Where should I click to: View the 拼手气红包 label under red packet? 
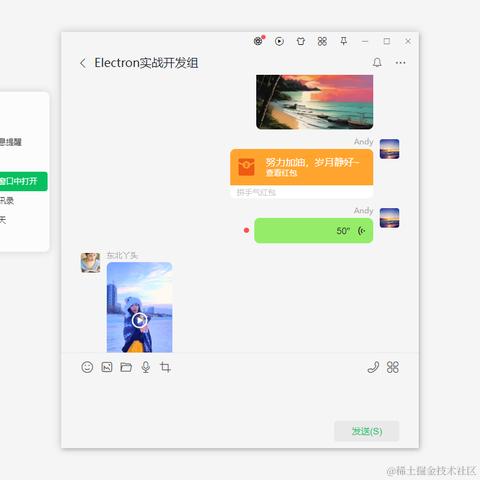256,192
